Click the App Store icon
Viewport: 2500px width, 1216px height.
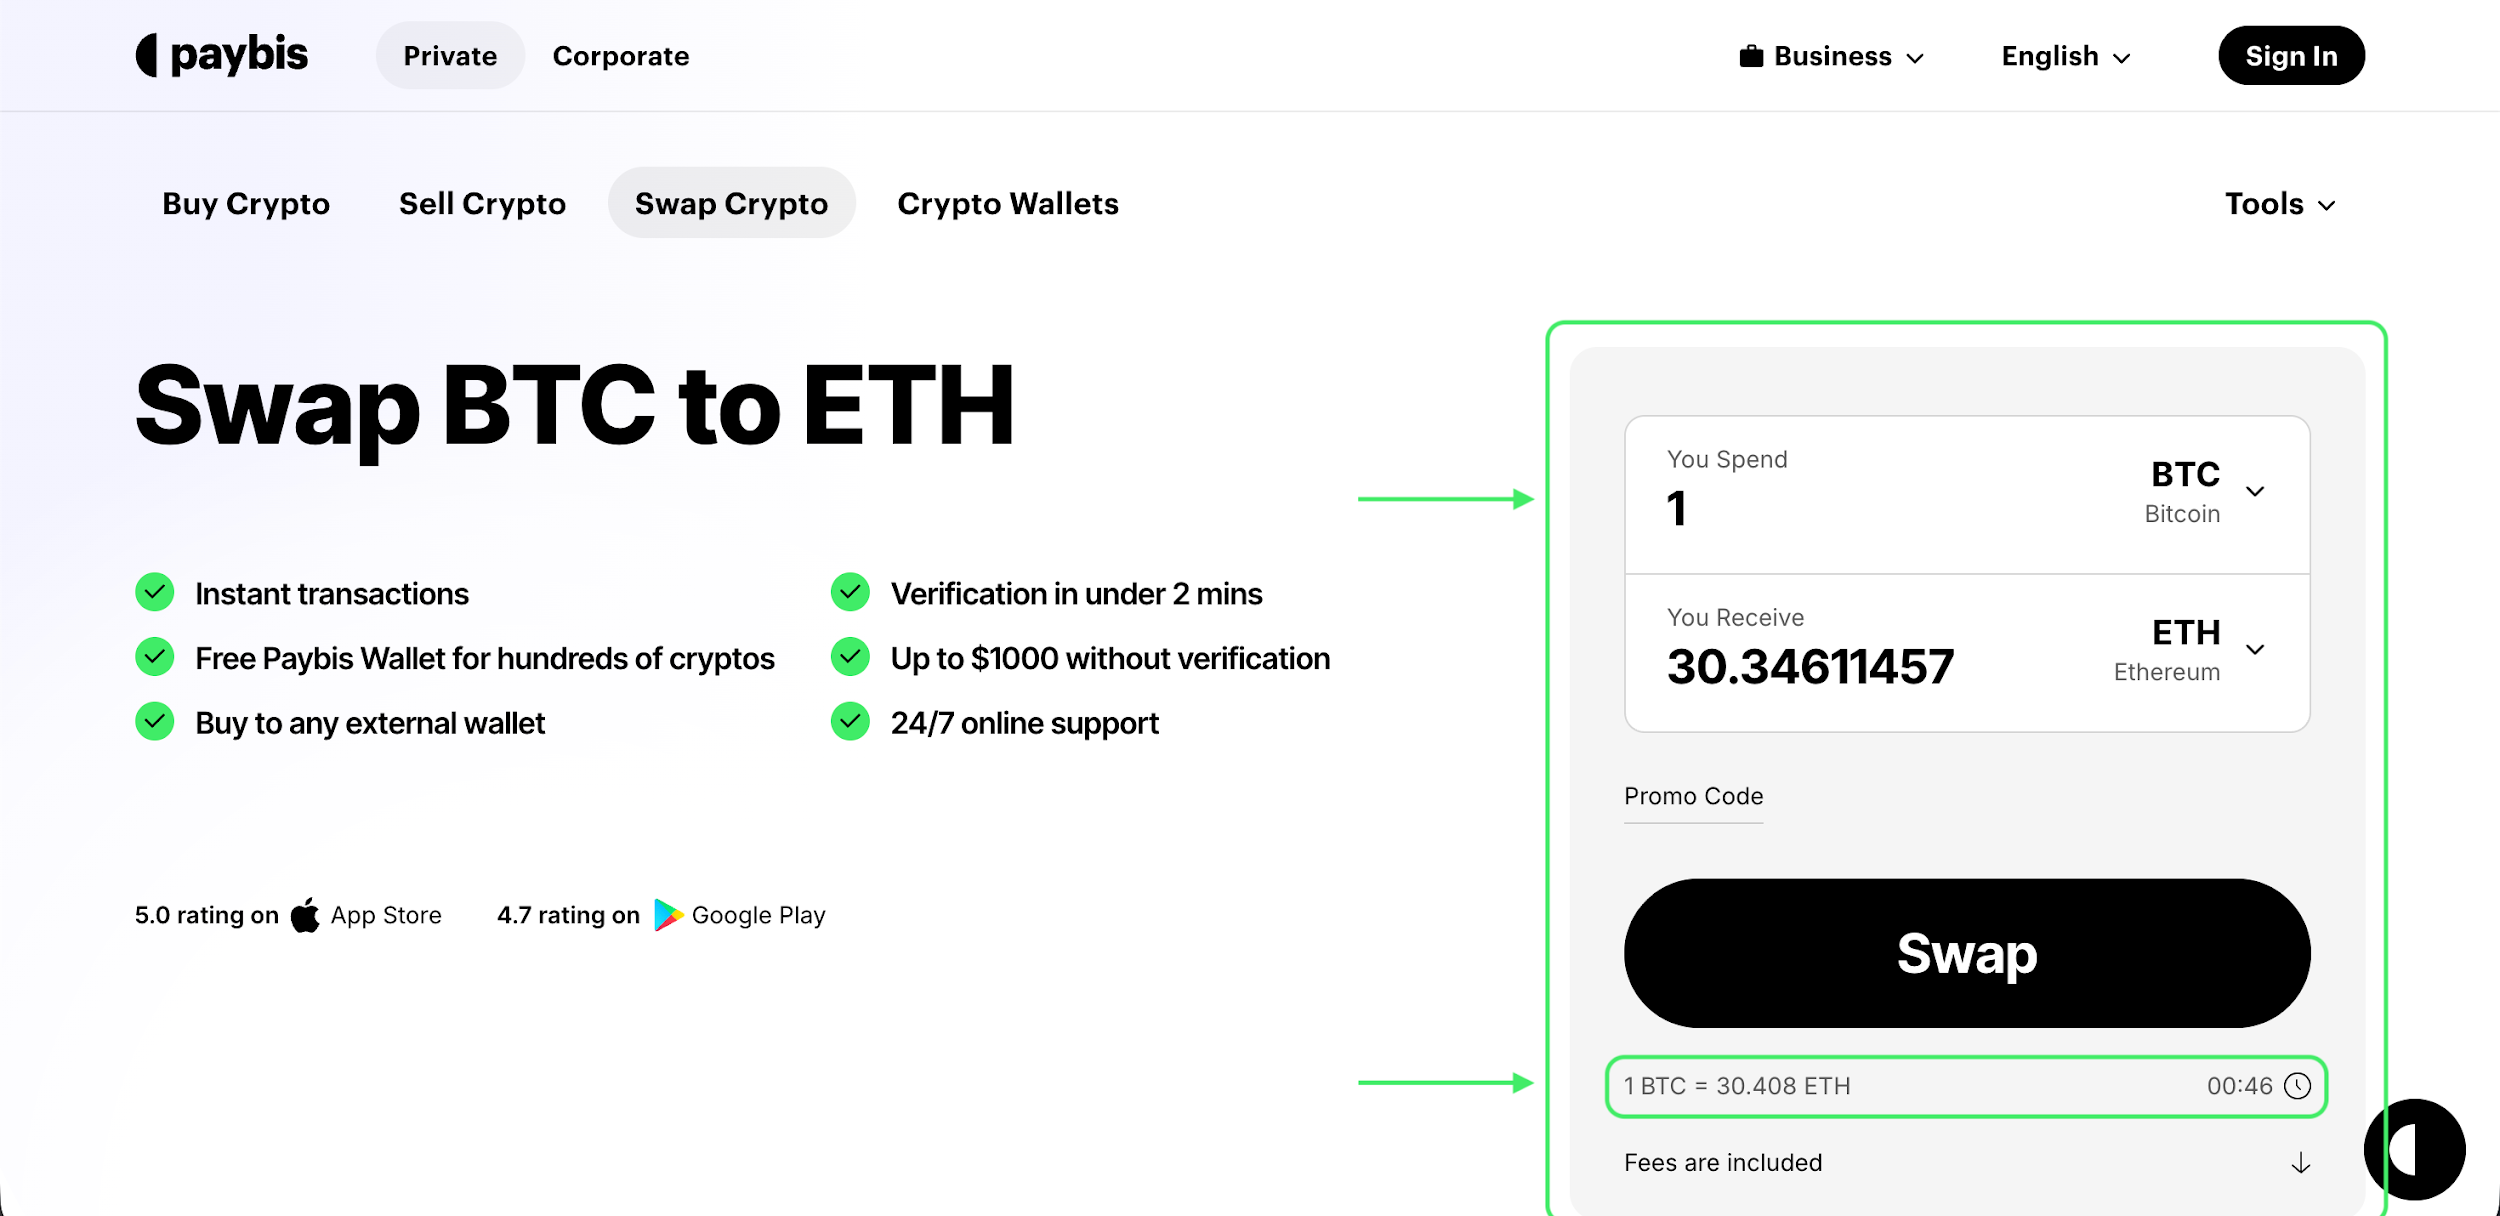point(304,913)
